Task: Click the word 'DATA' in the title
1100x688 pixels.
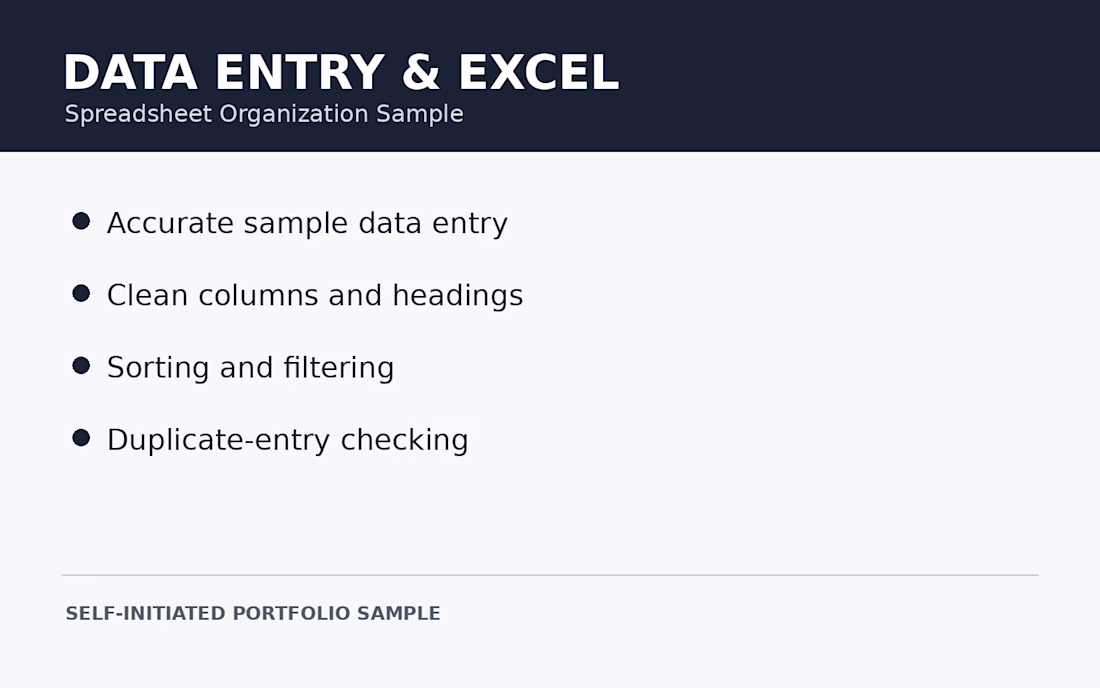Action: pyautogui.click(x=130, y=72)
